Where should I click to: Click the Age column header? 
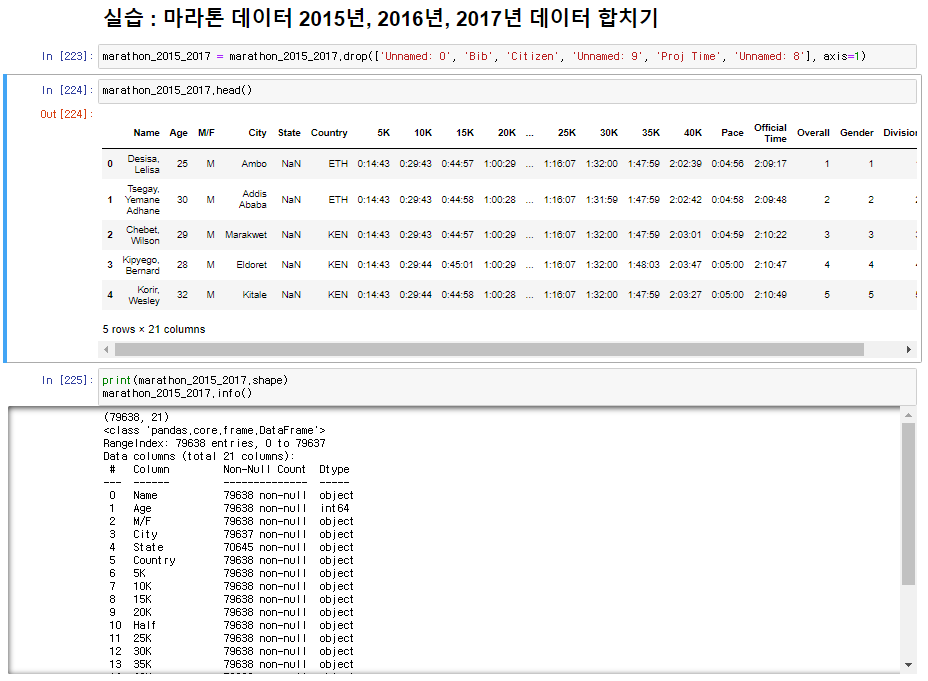click(x=178, y=133)
